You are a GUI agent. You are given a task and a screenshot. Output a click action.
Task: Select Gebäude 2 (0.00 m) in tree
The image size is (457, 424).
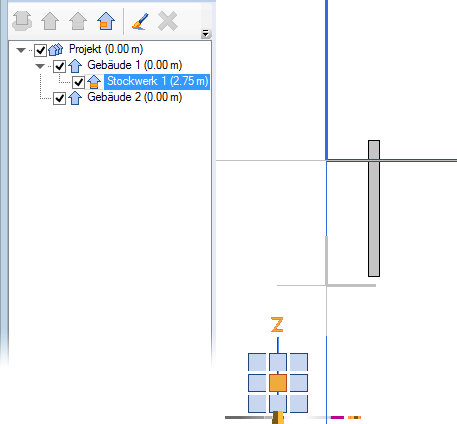135,97
